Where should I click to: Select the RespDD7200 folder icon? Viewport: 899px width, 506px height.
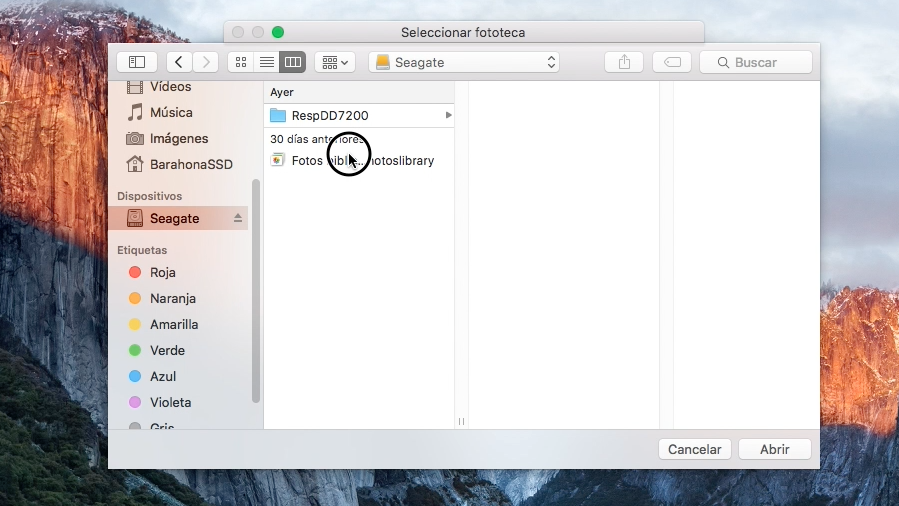point(278,116)
